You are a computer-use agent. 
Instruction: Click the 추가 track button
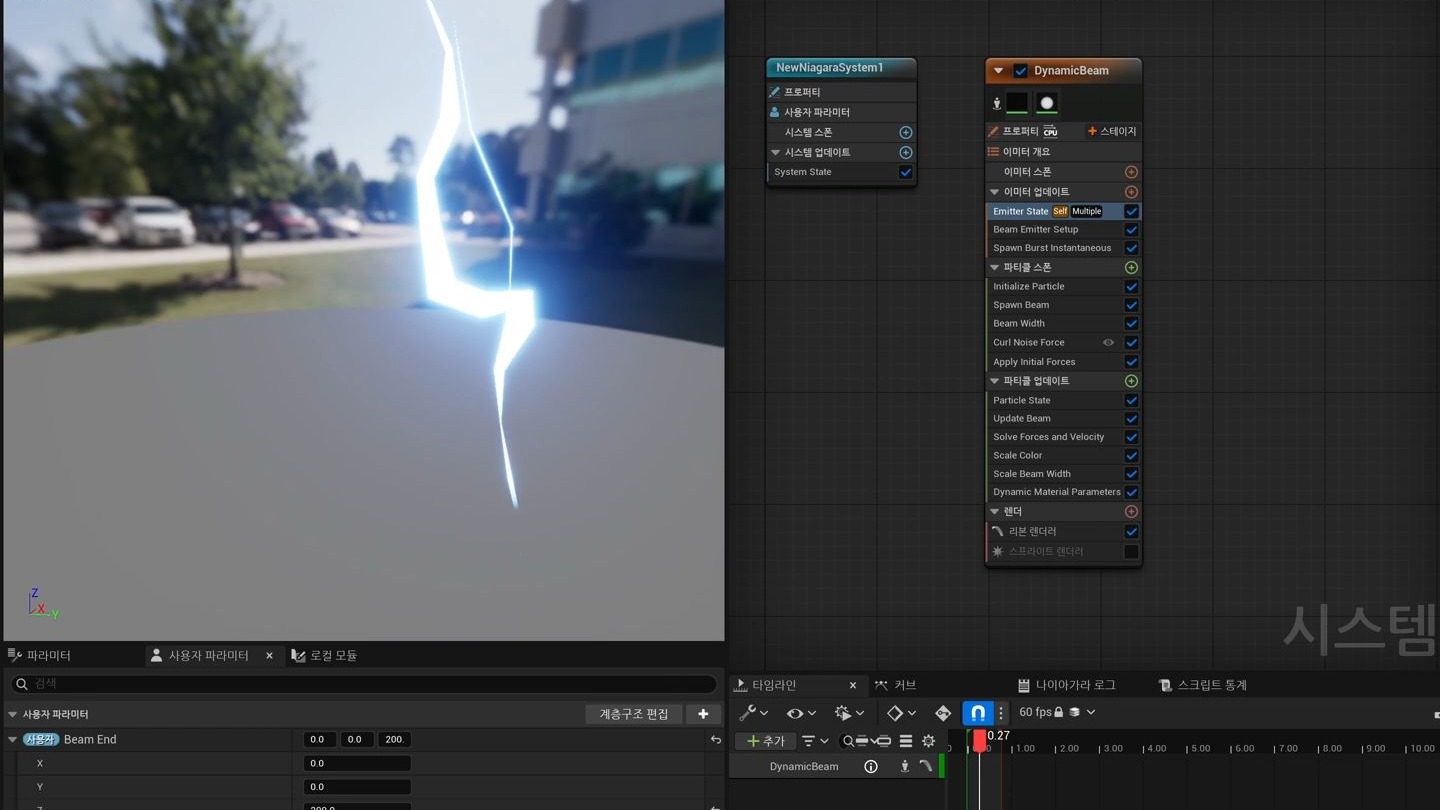pos(766,741)
